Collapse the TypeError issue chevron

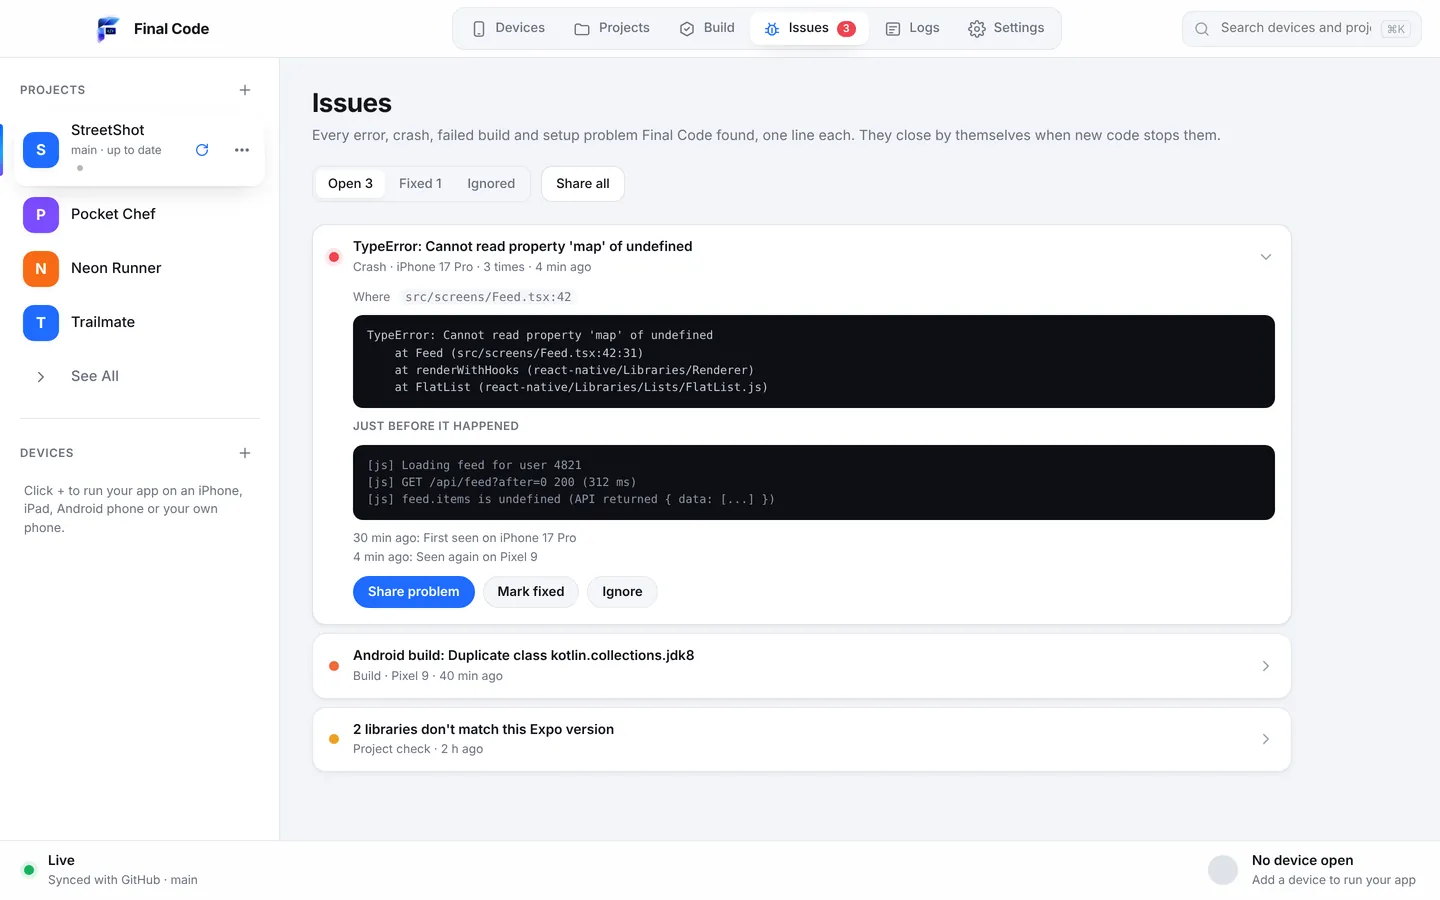click(1266, 257)
